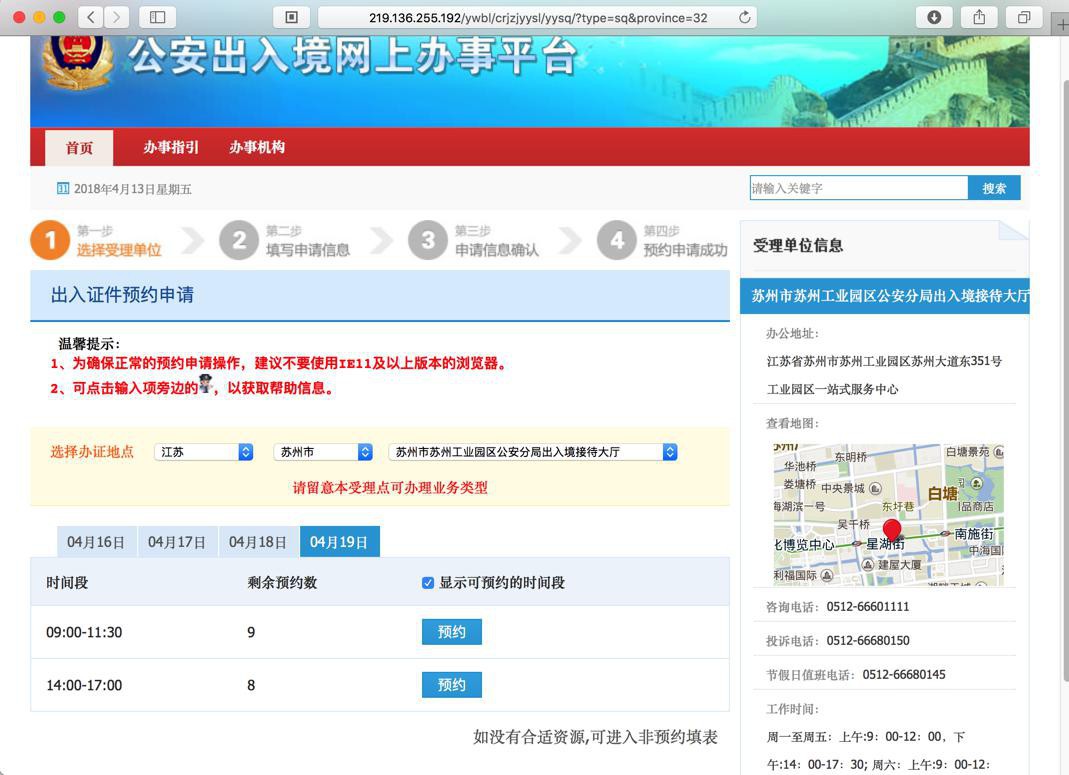
Task: Click consultation phone 0512-66601111
Action: pyautogui.click(x=868, y=607)
